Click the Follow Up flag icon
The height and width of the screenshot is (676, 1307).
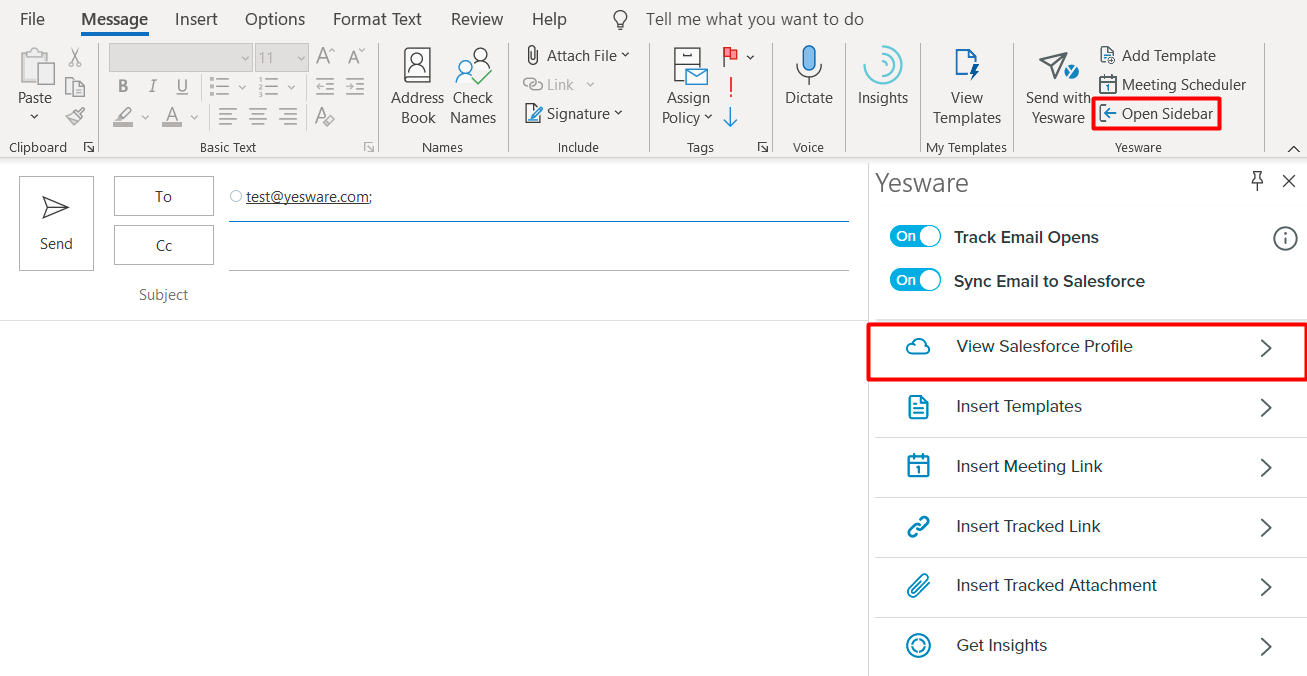click(x=730, y=57)
